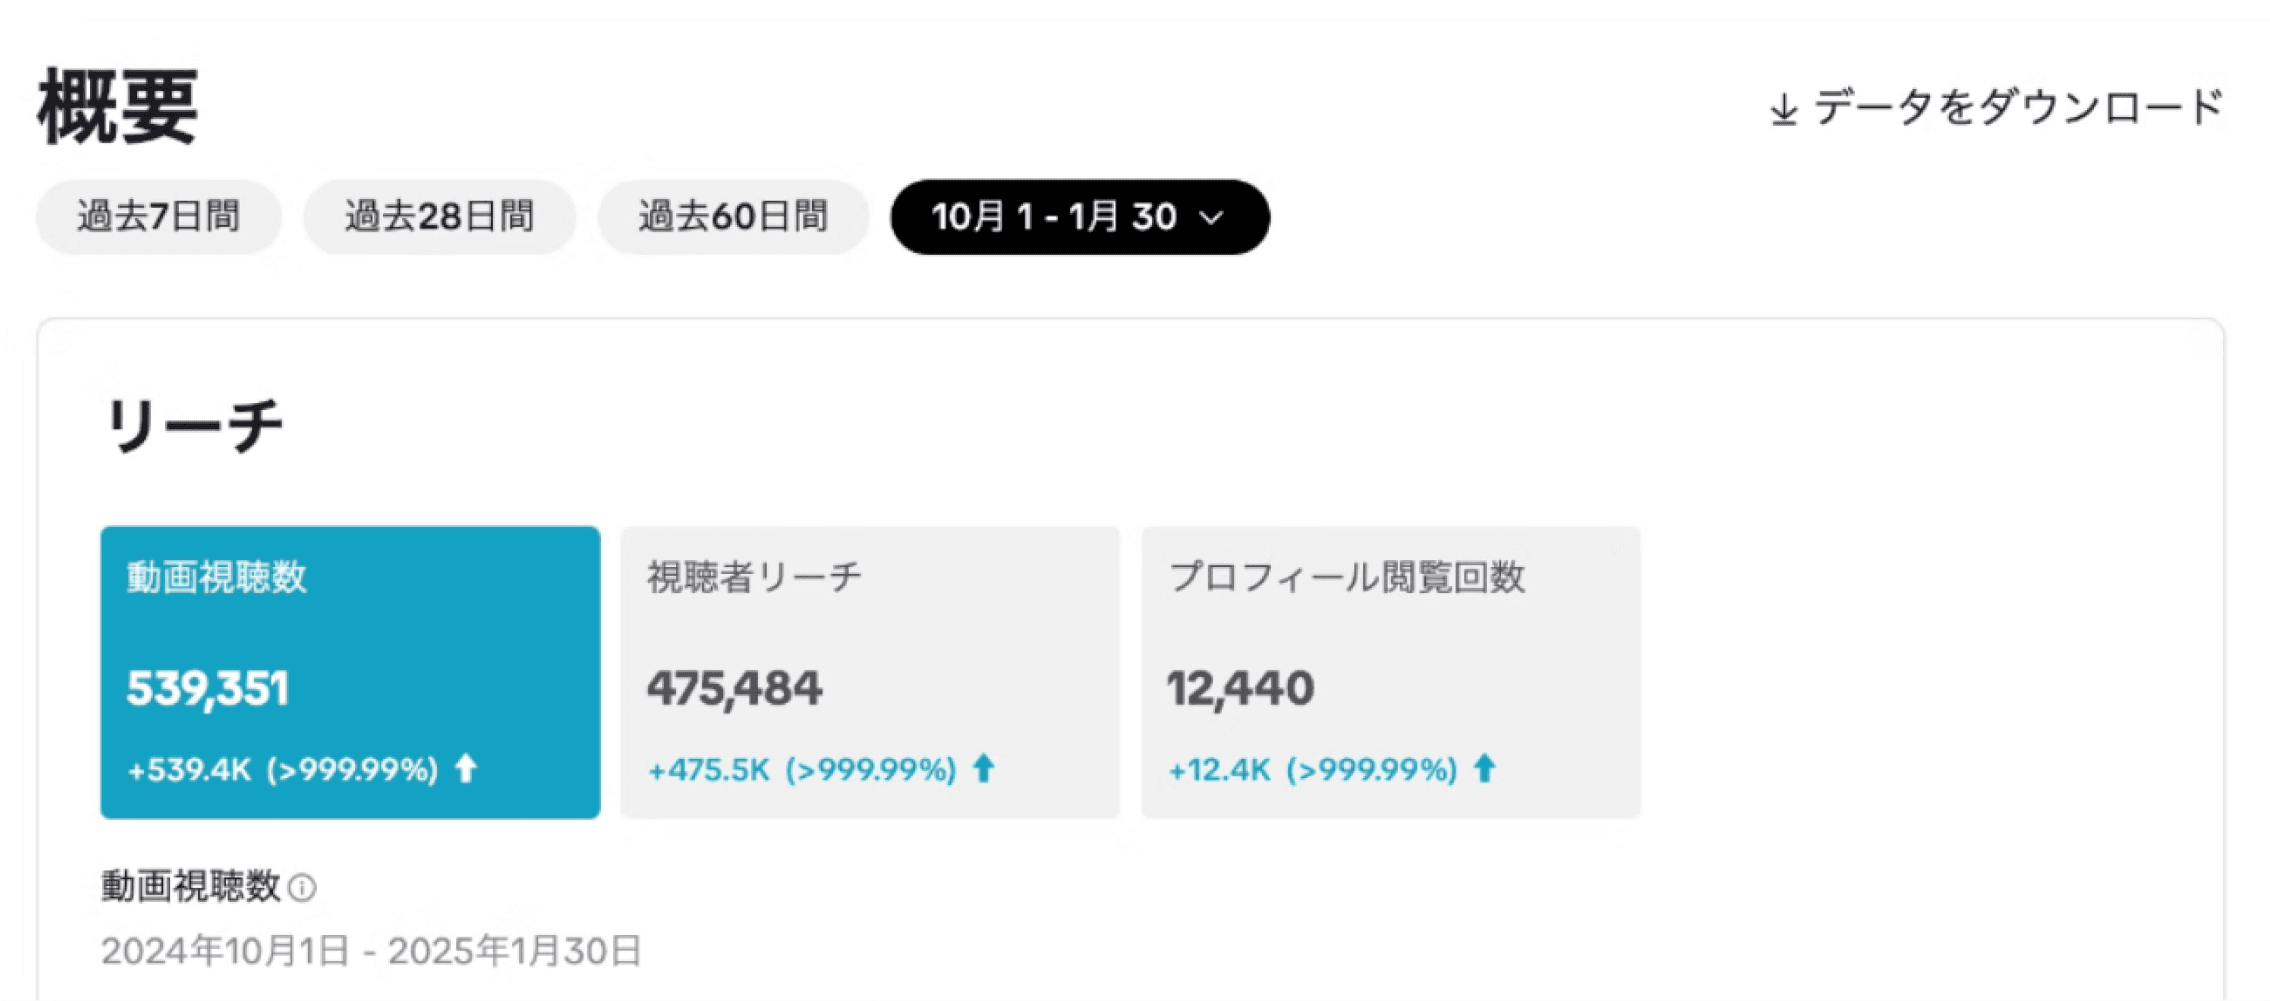Expand the chevron on the date range selector
Image resolution: width=2270 pixels, height=1001 pixels.
click(1213, 218)
